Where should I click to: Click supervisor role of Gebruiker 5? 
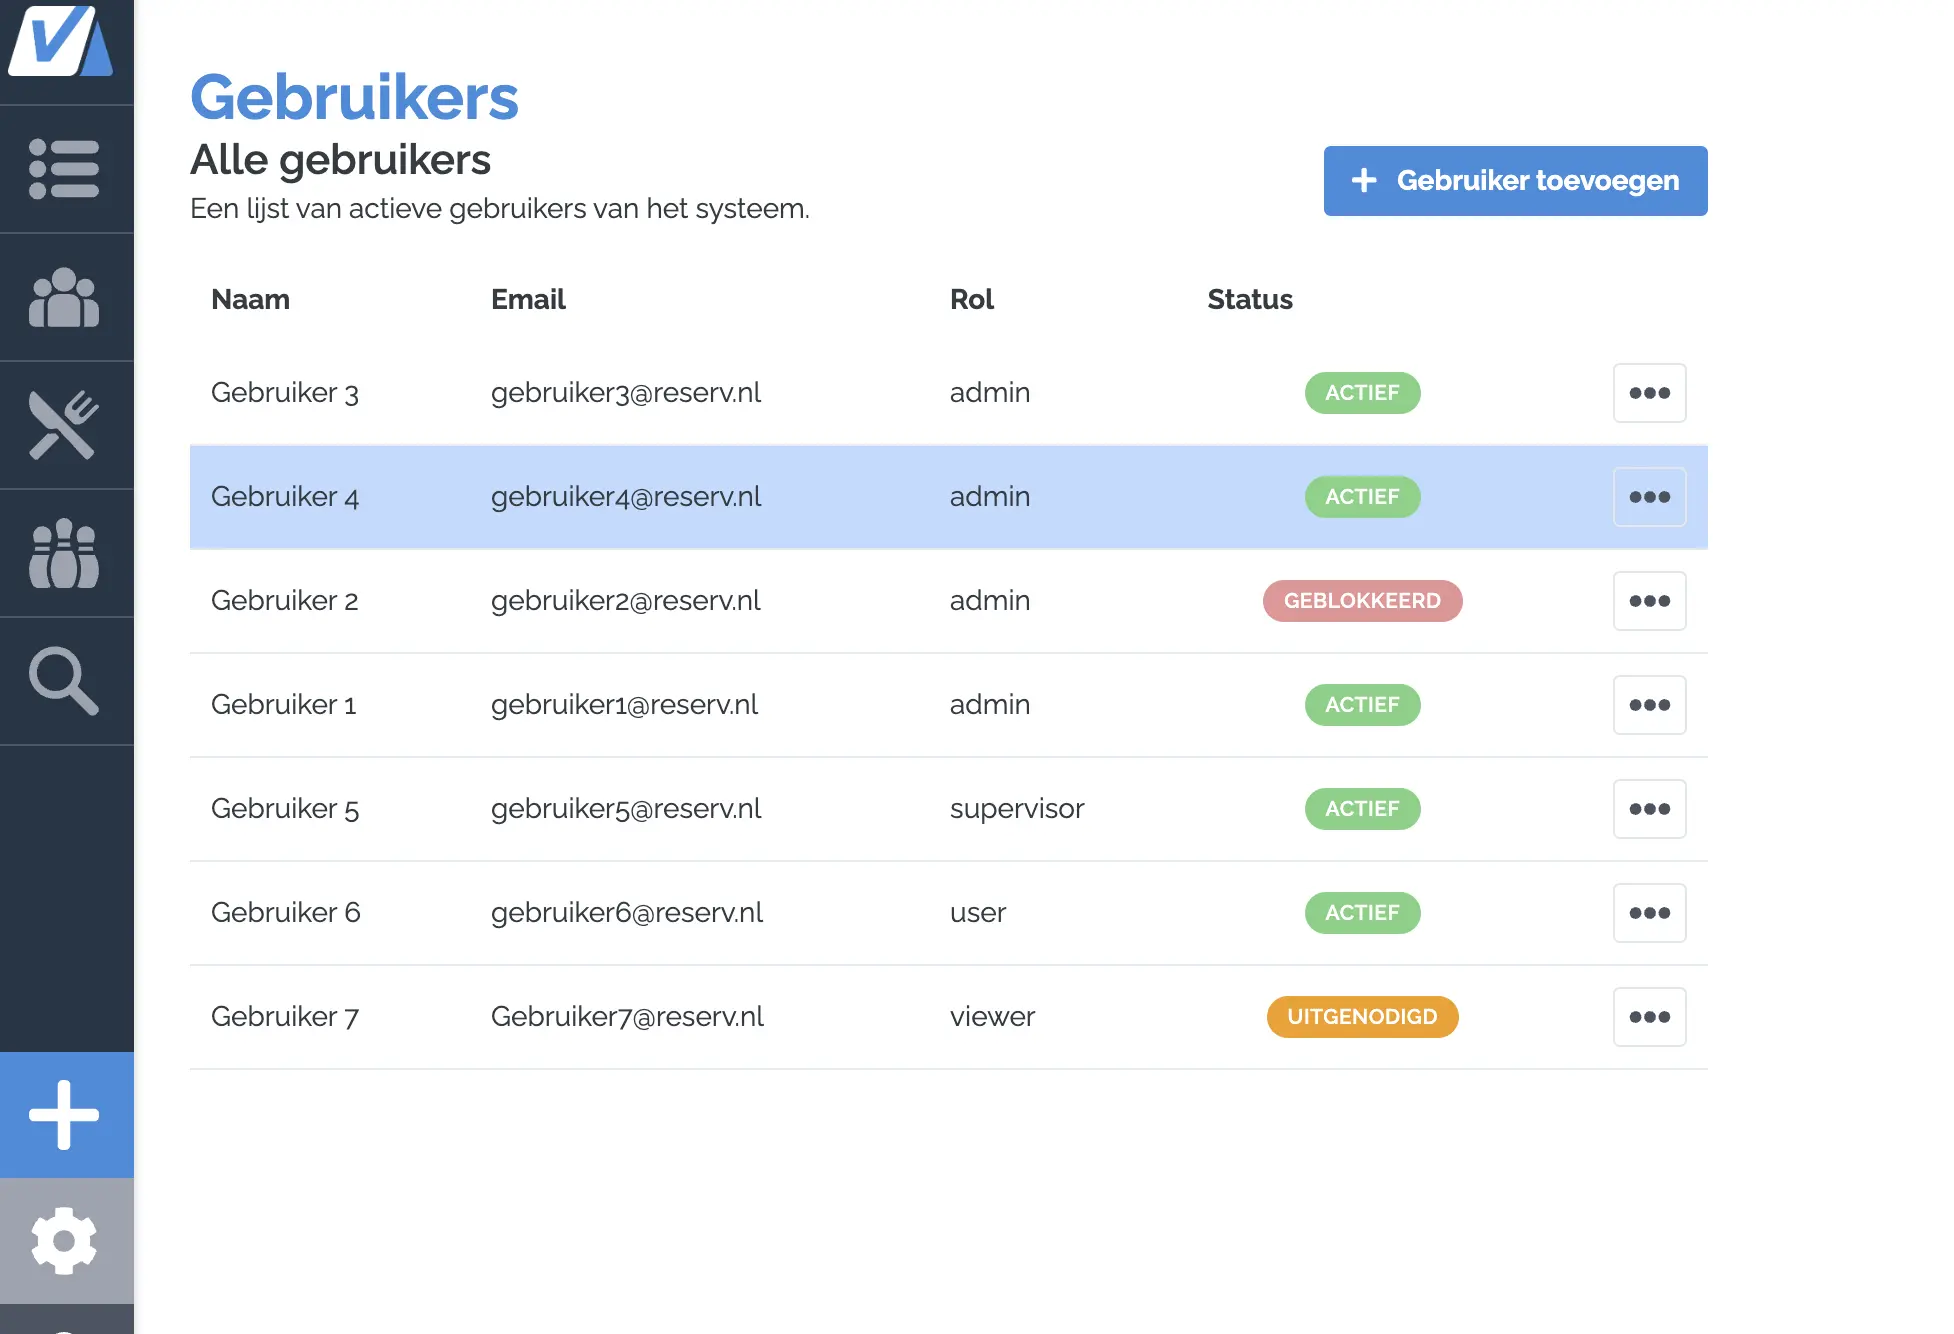pos(1017,809)
